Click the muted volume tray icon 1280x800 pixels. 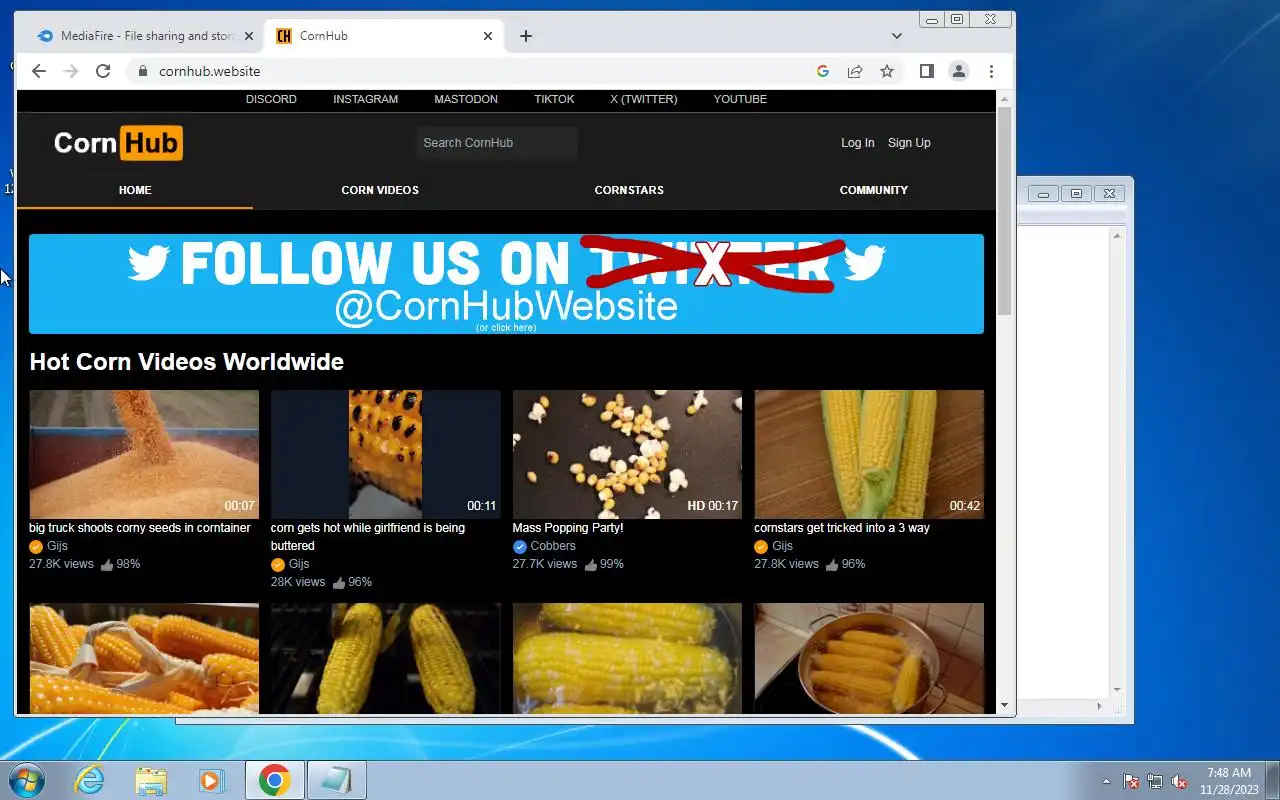tap(1179, 781)
